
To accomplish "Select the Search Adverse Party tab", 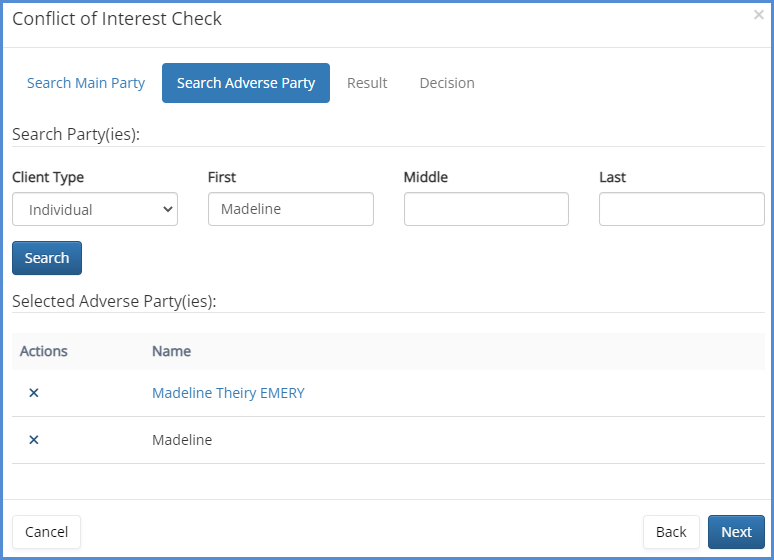I will tap(246, 83).
